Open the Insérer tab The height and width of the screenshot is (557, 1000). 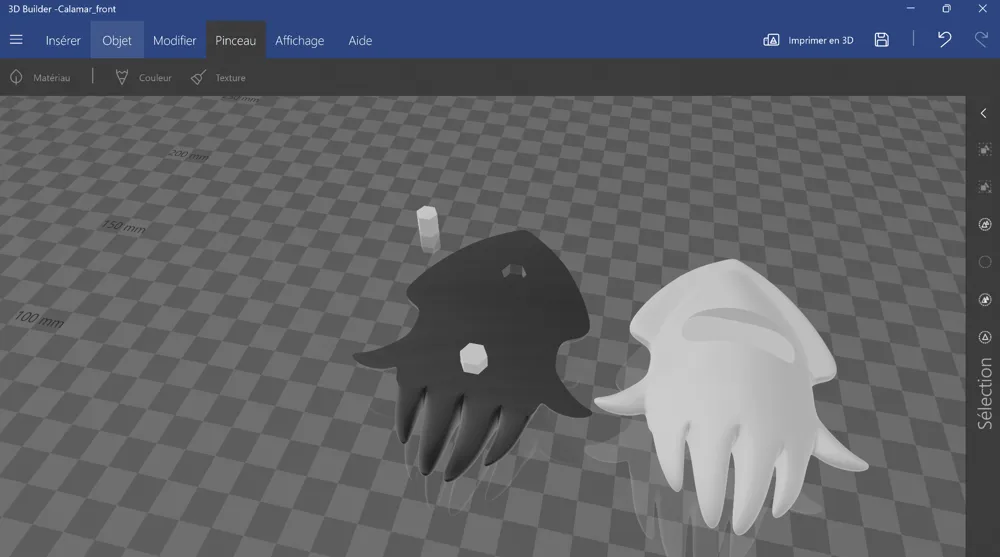63,40
